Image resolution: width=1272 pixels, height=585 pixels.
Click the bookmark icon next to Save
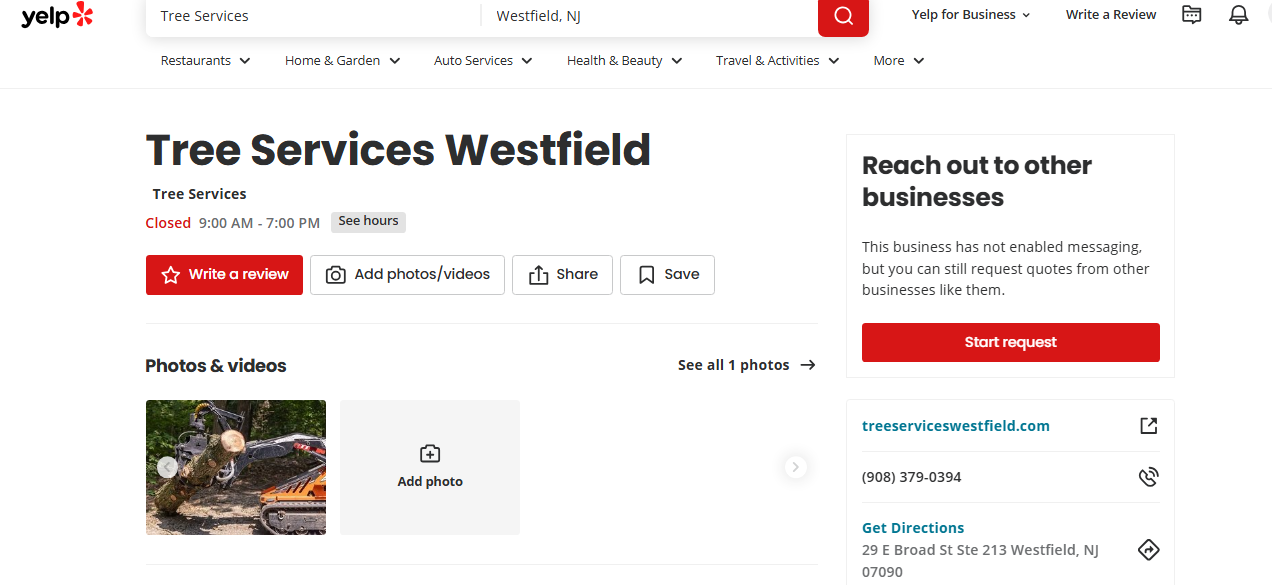647,275
